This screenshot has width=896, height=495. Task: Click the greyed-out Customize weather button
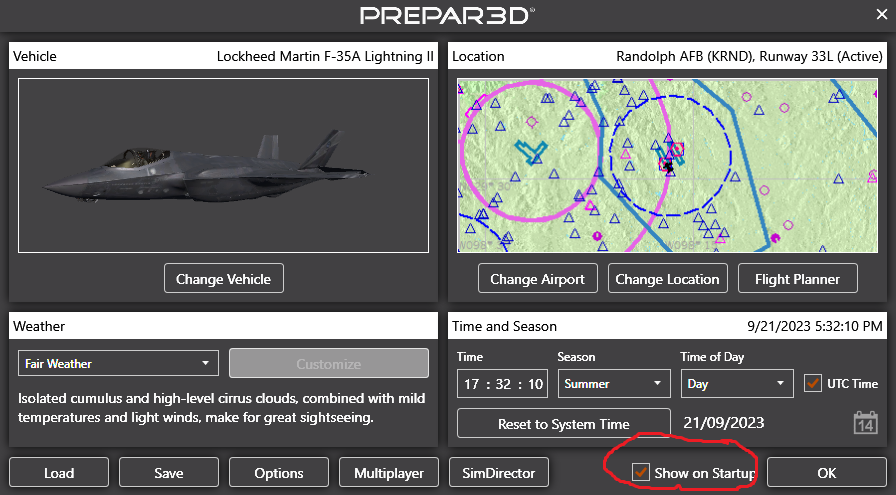click(329, 364)
